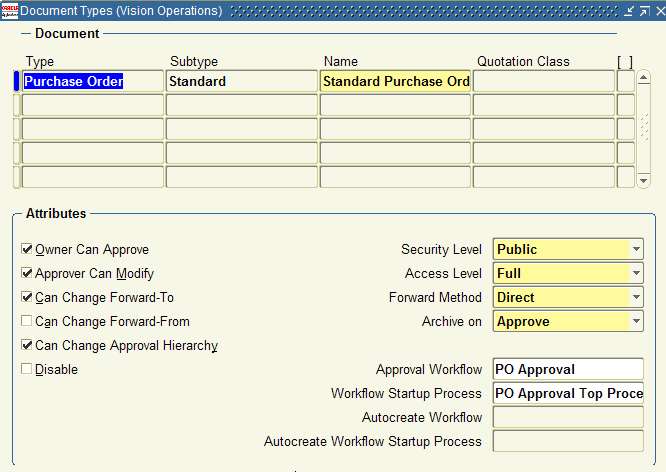The width and height of the screenshot is (666, 472).
Task: Close the Document Types window
Action: (x=657, y=11)
